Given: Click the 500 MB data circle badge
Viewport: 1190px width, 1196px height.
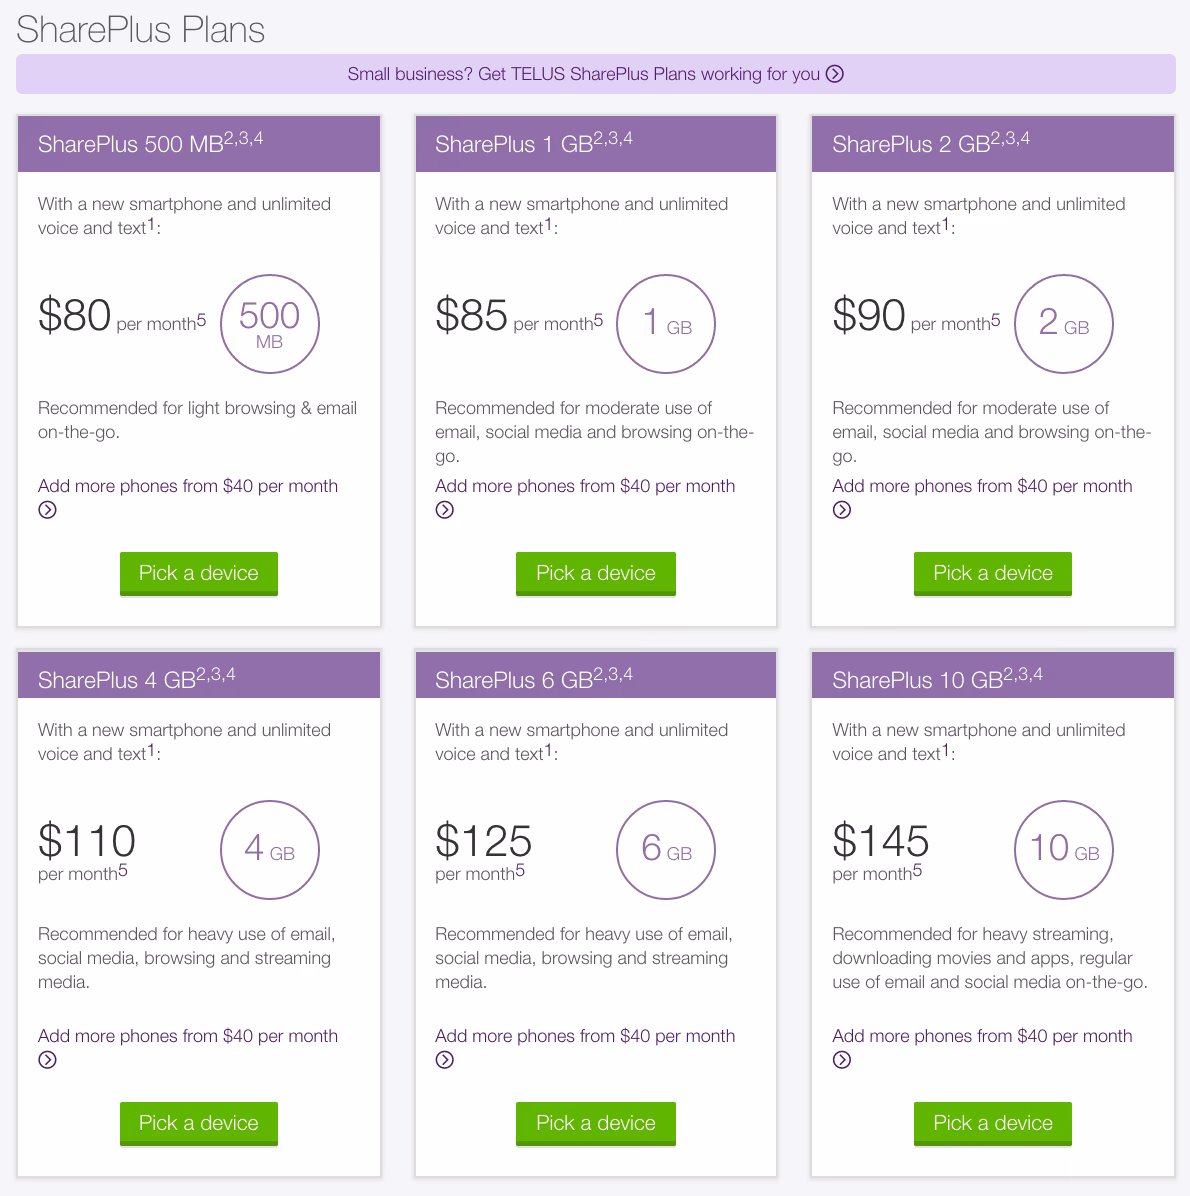Looking at the screenshot, I should [x=269, y=324].
